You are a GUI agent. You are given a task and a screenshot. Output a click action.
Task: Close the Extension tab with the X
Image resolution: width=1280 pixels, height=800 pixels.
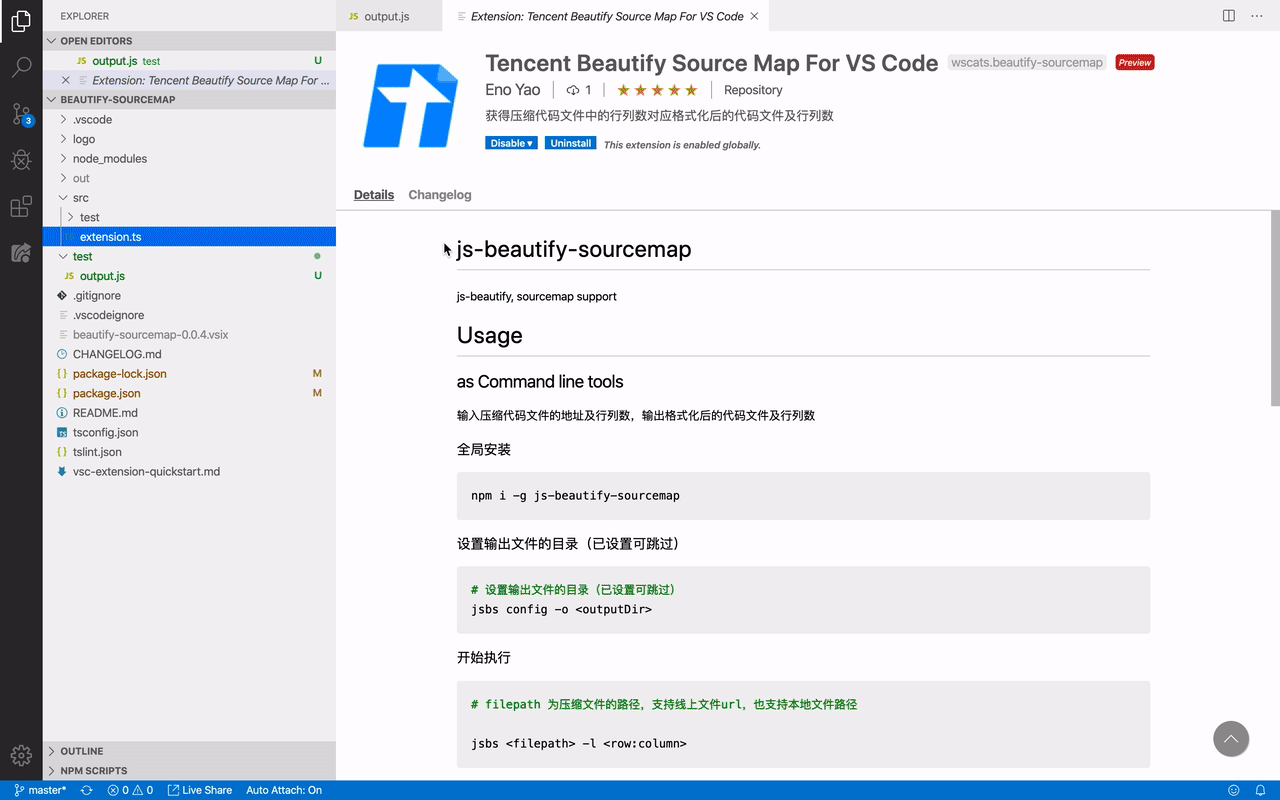pos(754,16)
